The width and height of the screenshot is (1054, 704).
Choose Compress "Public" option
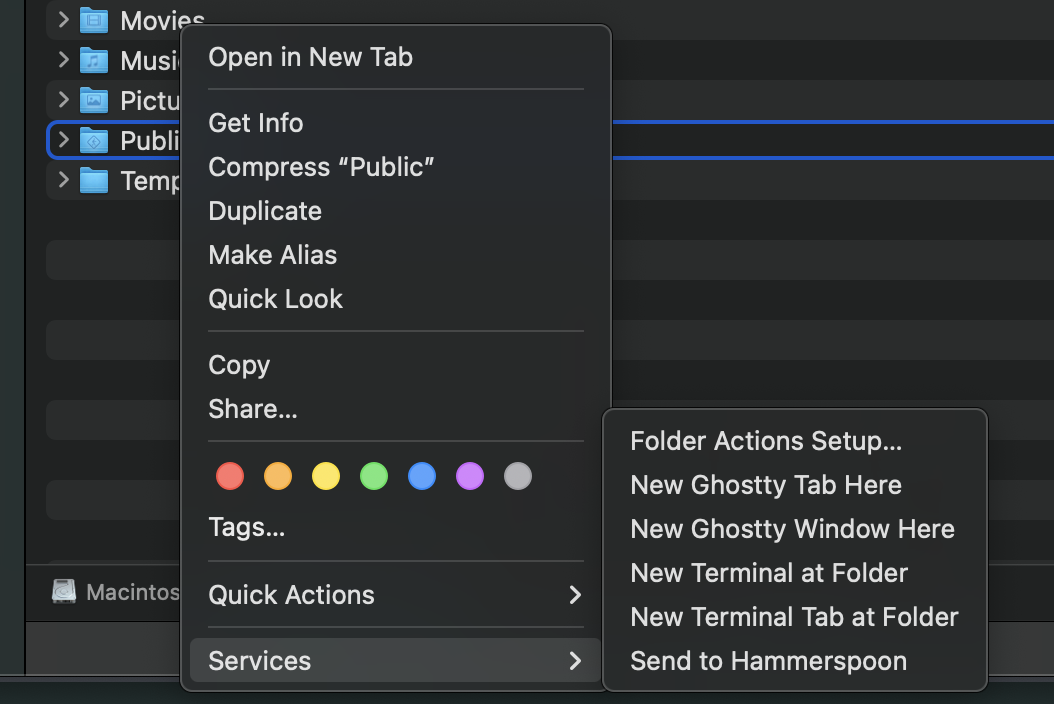[321, 167]
